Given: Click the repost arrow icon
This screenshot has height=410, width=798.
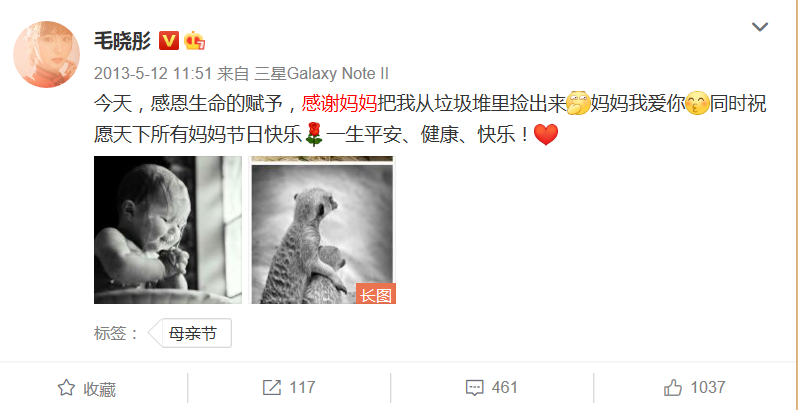Looking at the screenshot, I should point(272,388).
